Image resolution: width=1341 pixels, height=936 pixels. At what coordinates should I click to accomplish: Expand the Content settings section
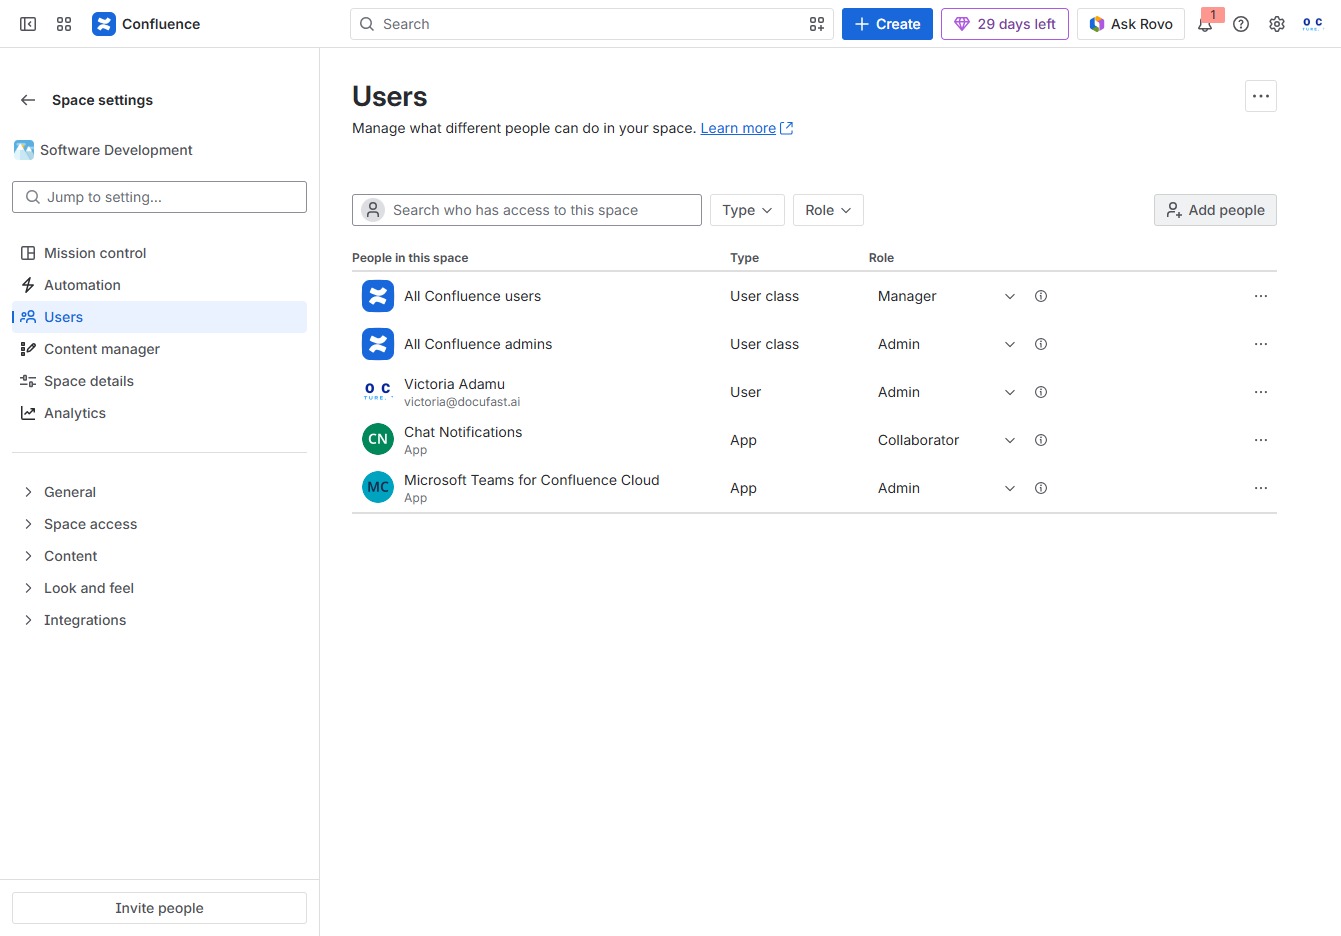point(159,556)
